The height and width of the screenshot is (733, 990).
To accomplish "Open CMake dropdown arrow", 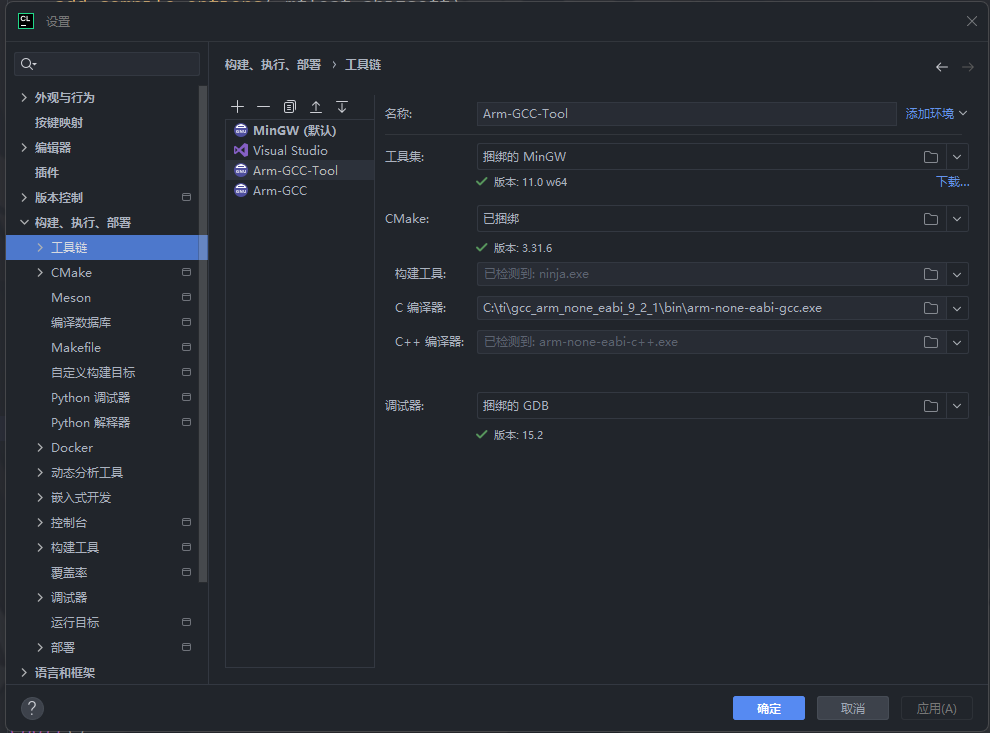I will 957,218.
